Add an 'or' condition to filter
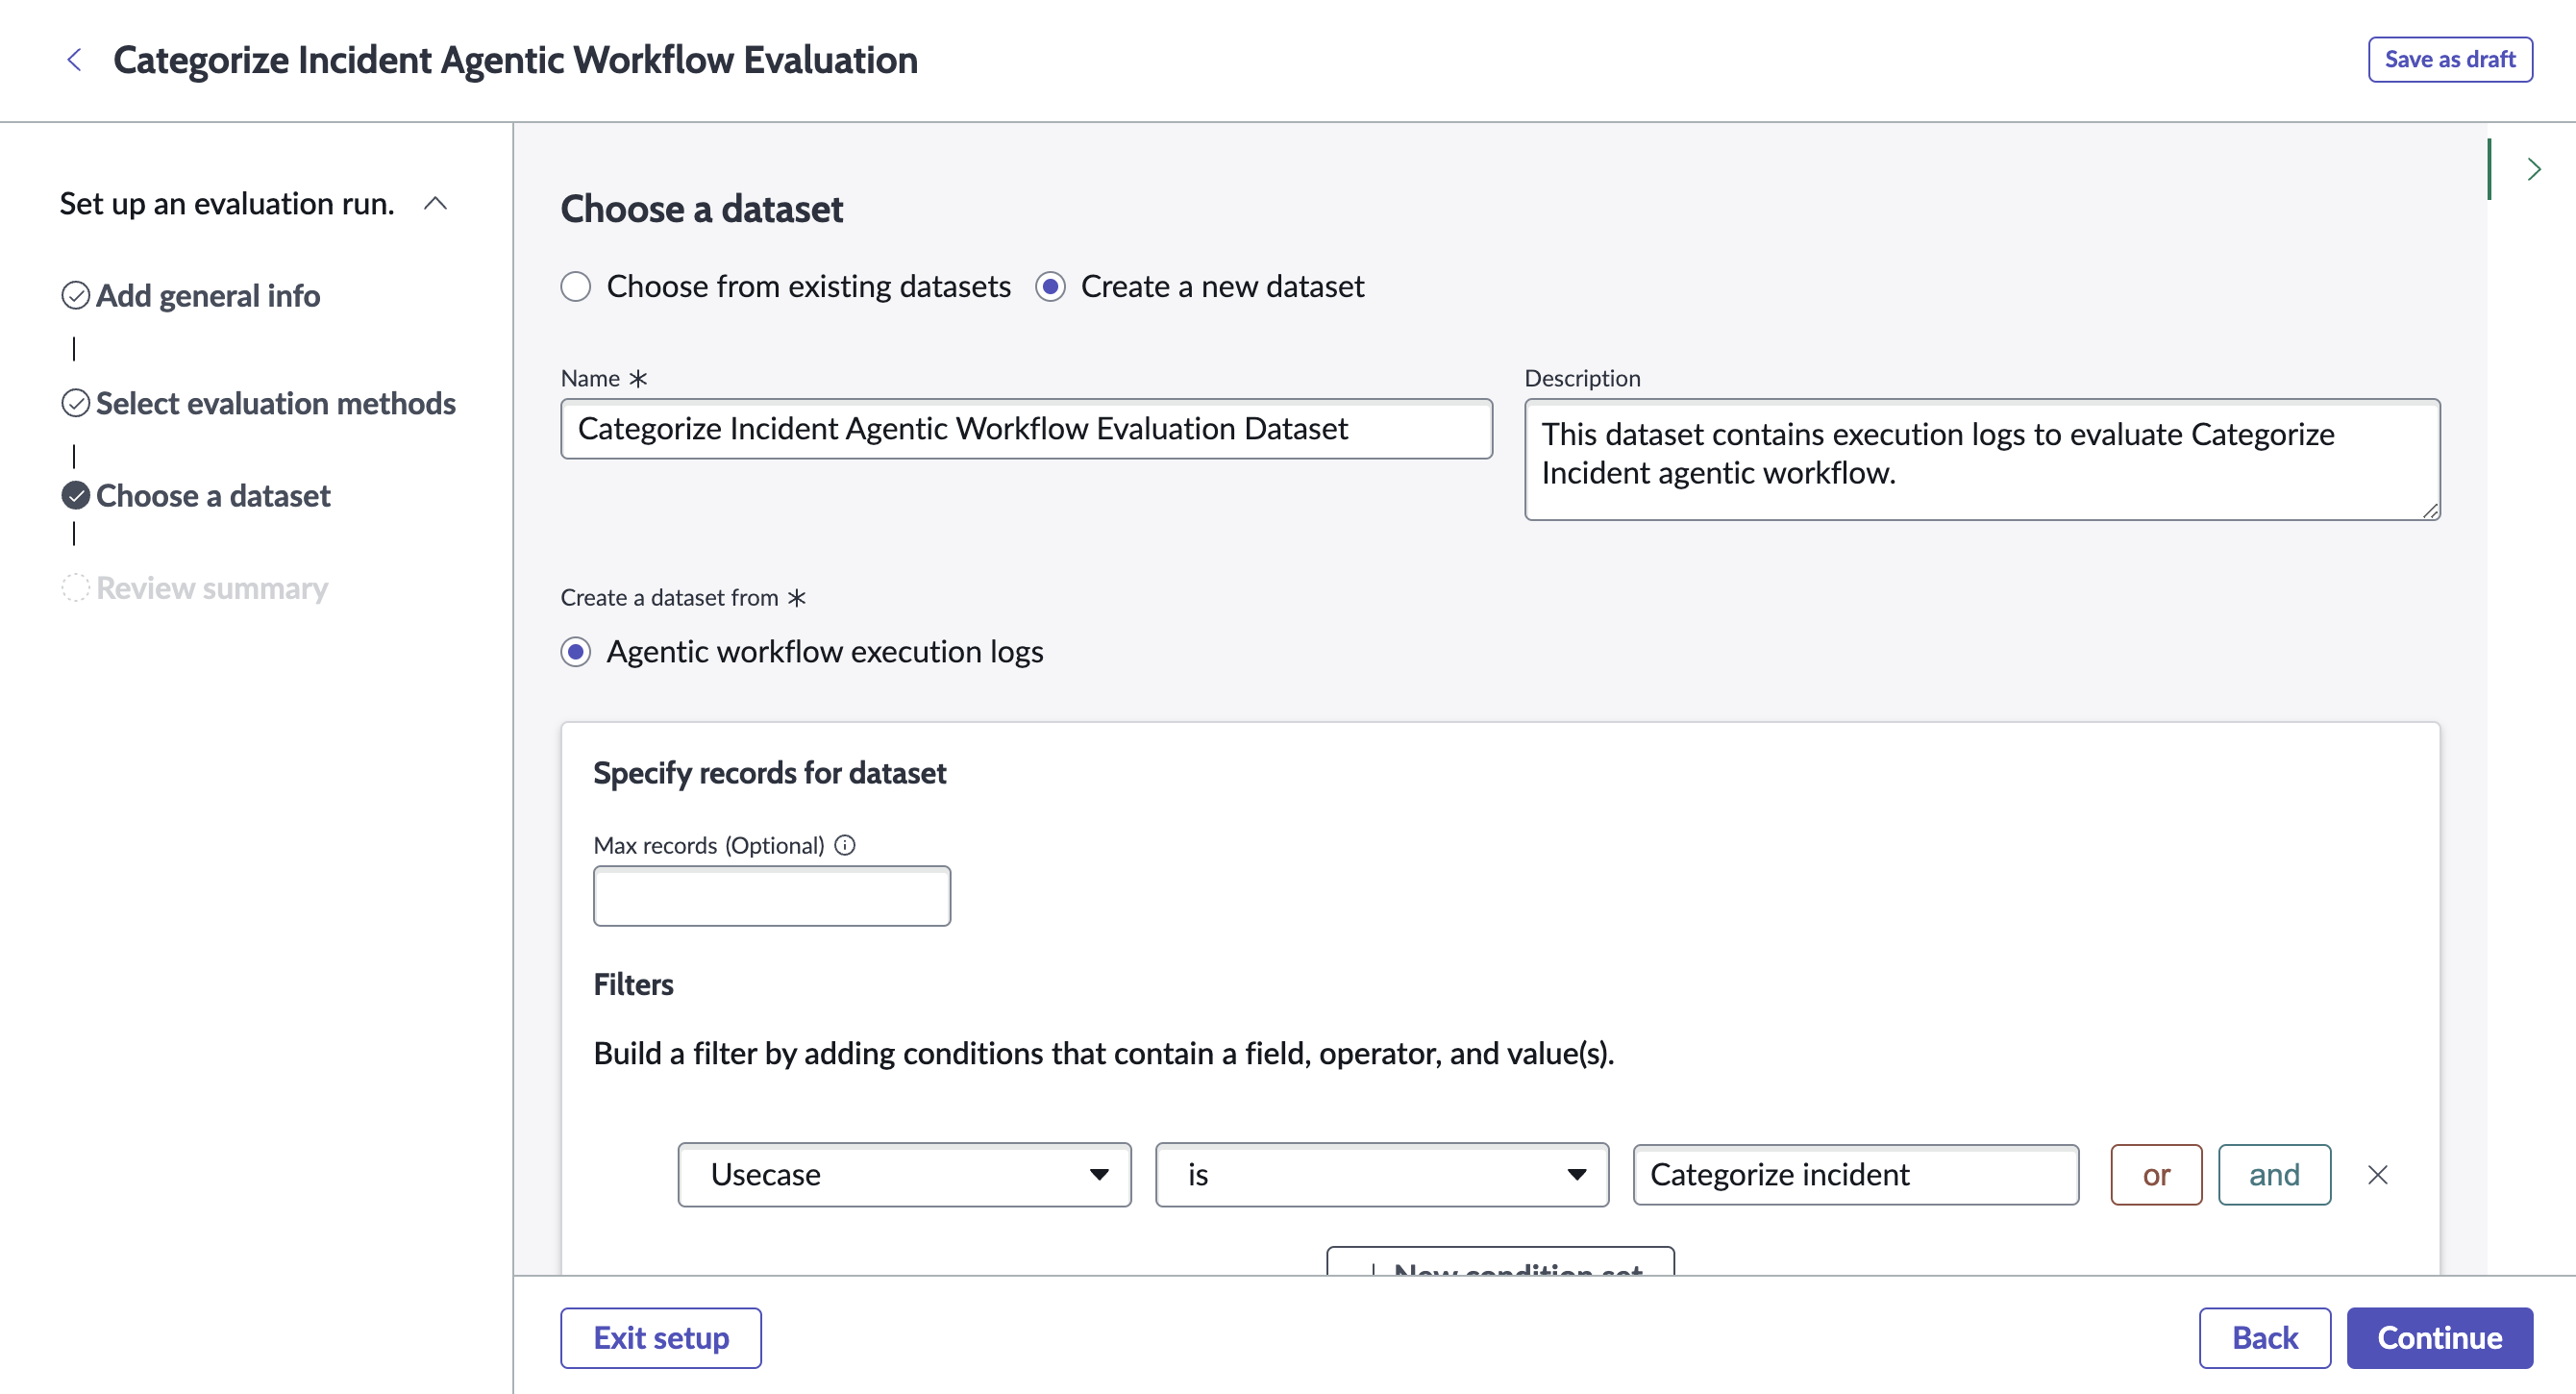Screen dimensions: 2576x1394 (2155, 1174)
